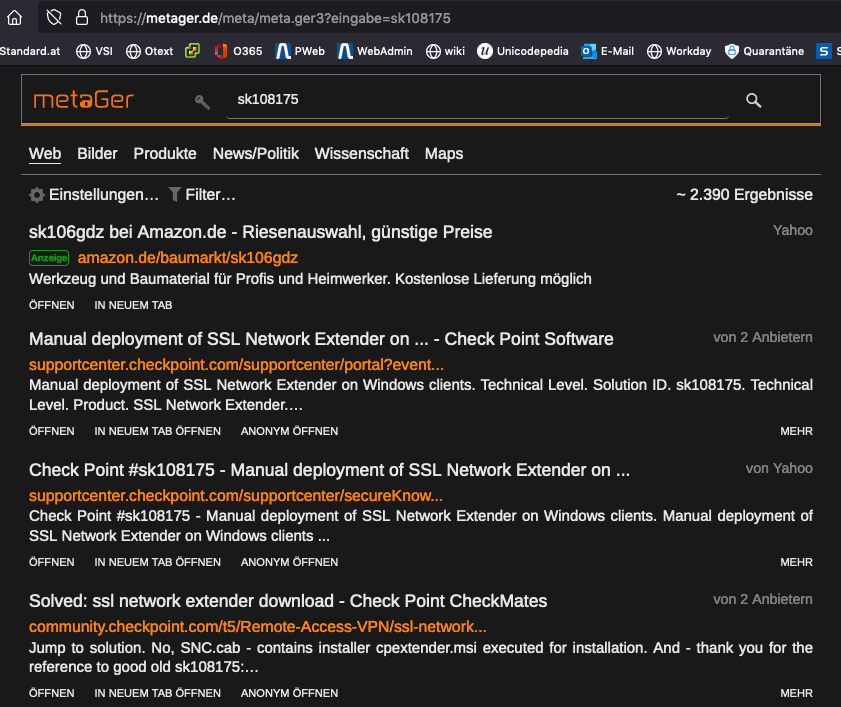Click the site security padlock icon
Viewport: 841px width, 707px height.
coord(82,18)
